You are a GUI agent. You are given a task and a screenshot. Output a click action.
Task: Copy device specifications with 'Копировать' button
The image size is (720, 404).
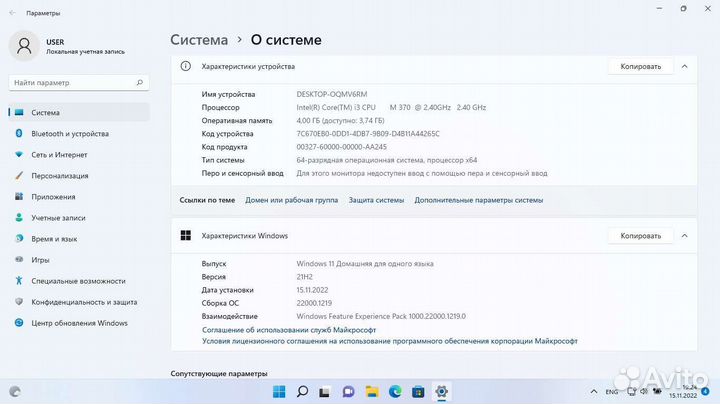tap(641, 67)
